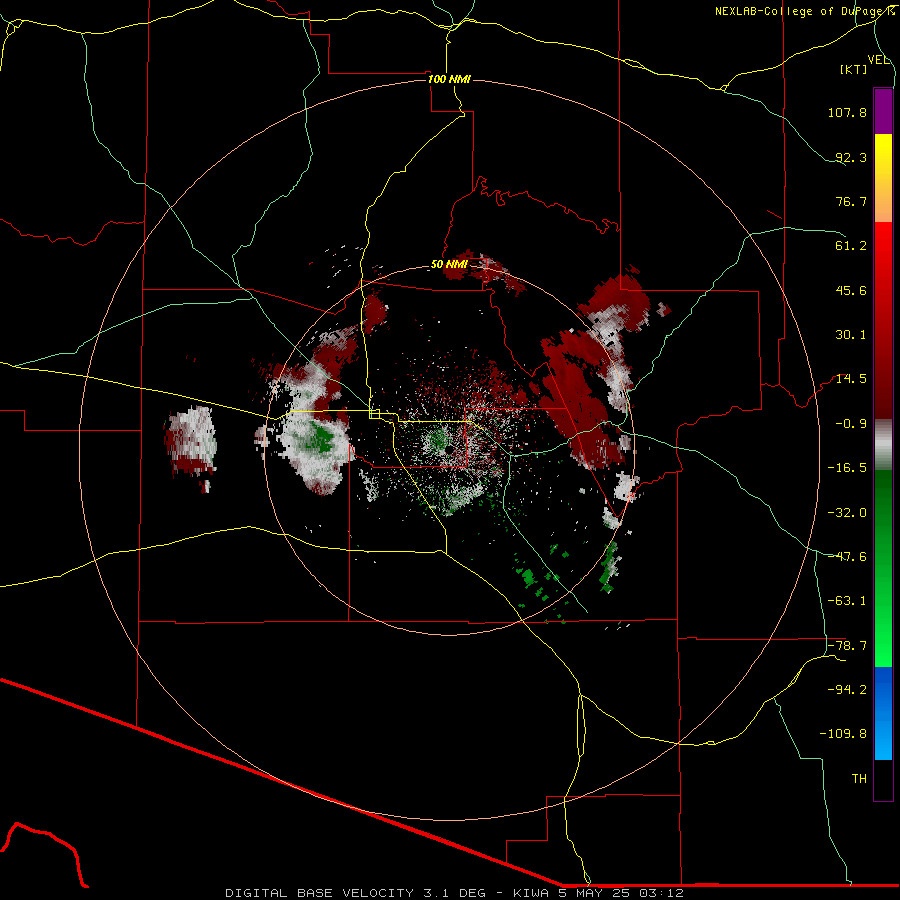This screenshot has width=900, height=900.
Task: Select the 14.5 legend value
Action: [x=851, y=379]
